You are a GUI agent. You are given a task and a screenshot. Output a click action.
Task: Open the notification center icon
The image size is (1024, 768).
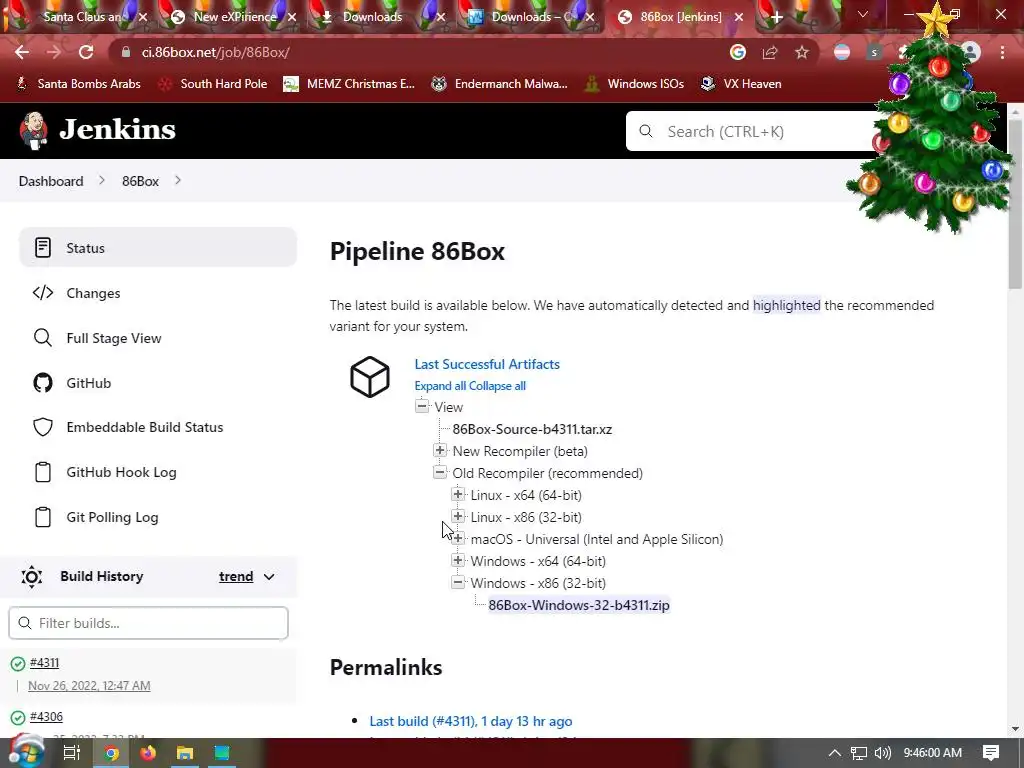pyautogui.click(x=991, y=753)
